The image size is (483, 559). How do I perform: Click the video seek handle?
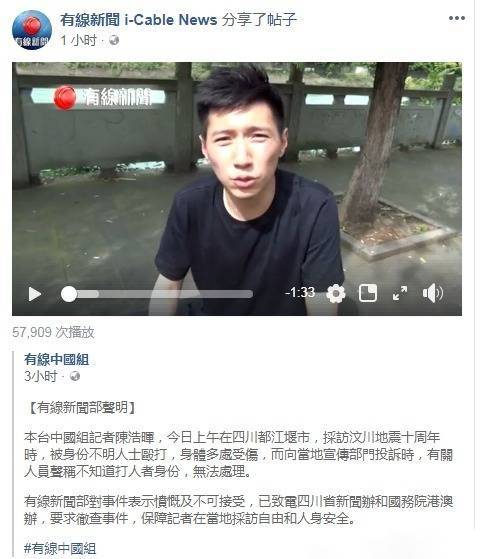click(x=69, y=294)
